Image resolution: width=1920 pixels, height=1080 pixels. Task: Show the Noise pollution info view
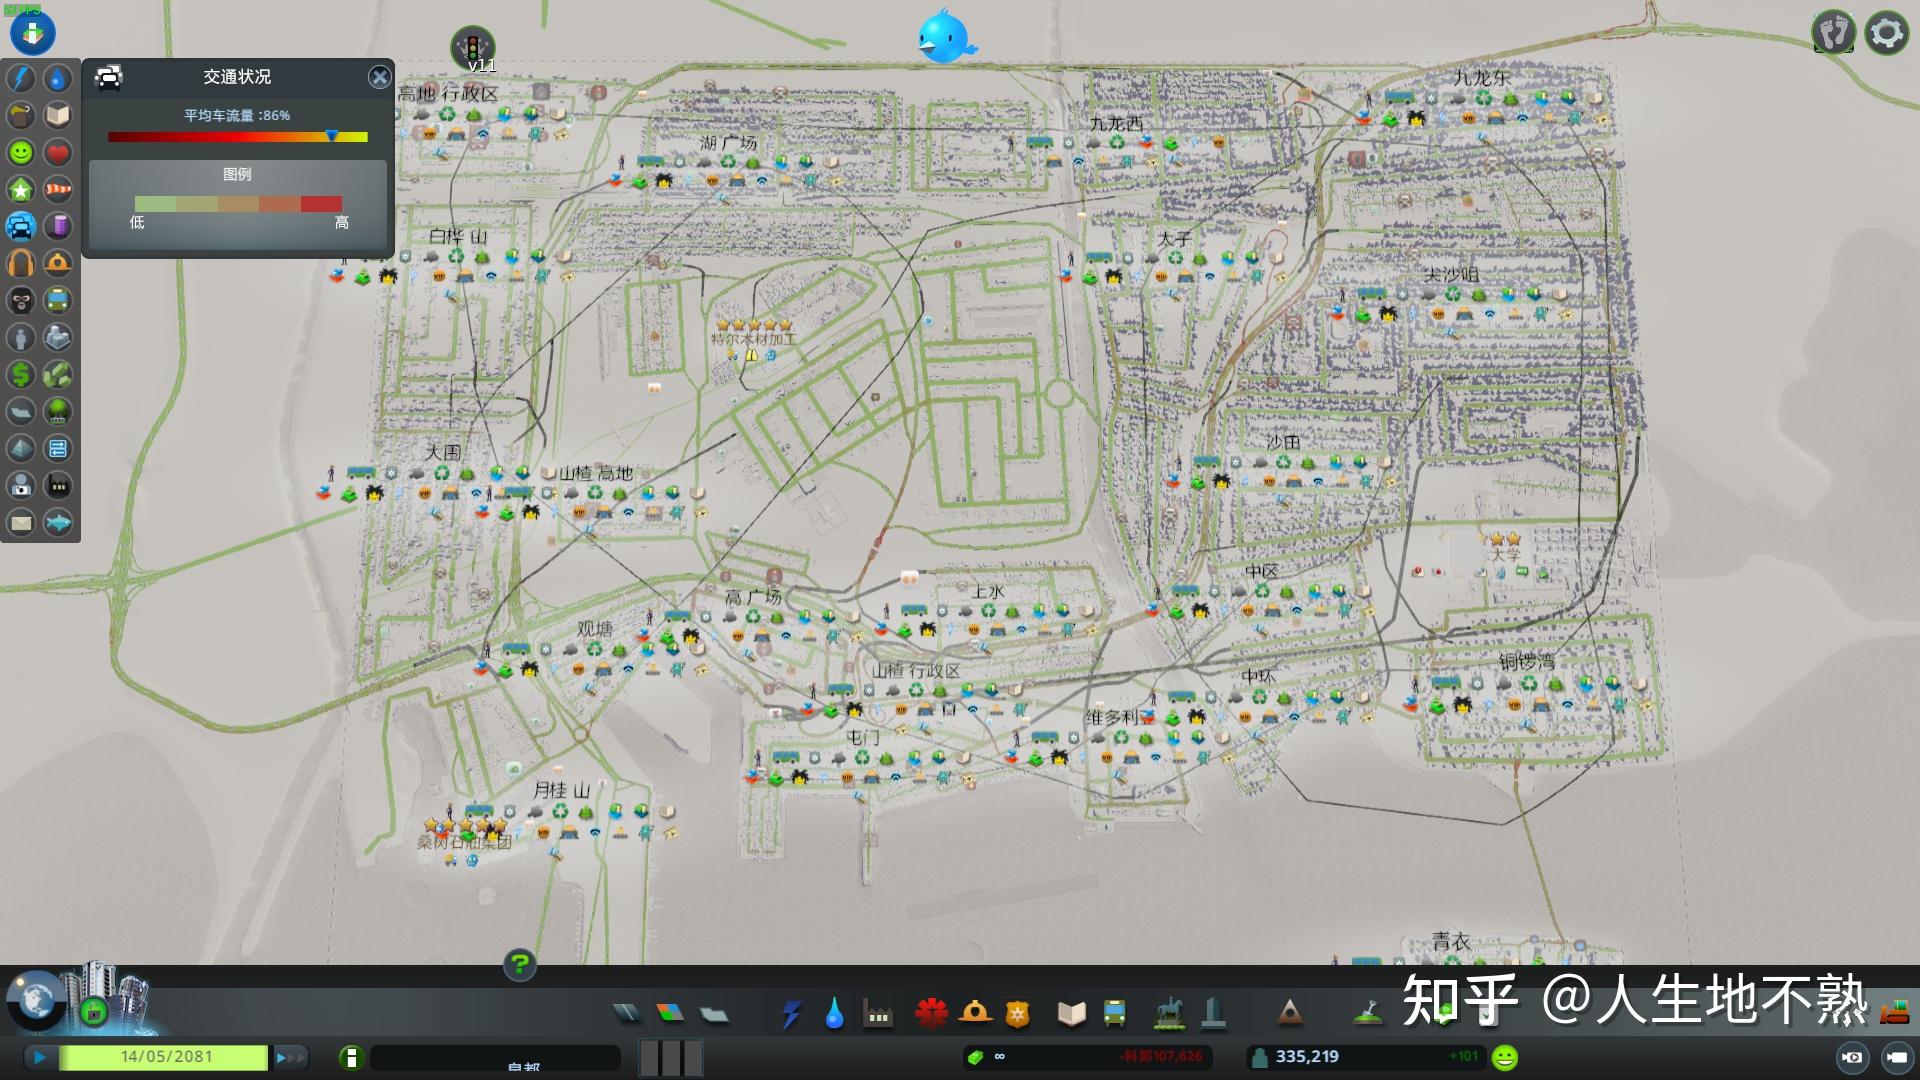point(21,263)
